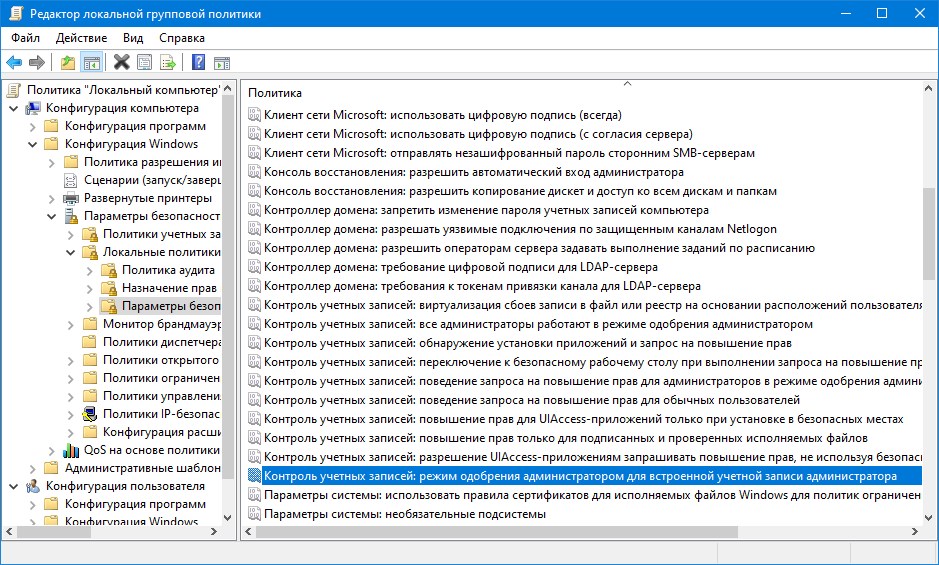The image size is (939, 565).
Task: Expand the first 'Конфигурация программ' node under 'Конфигурация компьютера'
Action: click(32, 126)
